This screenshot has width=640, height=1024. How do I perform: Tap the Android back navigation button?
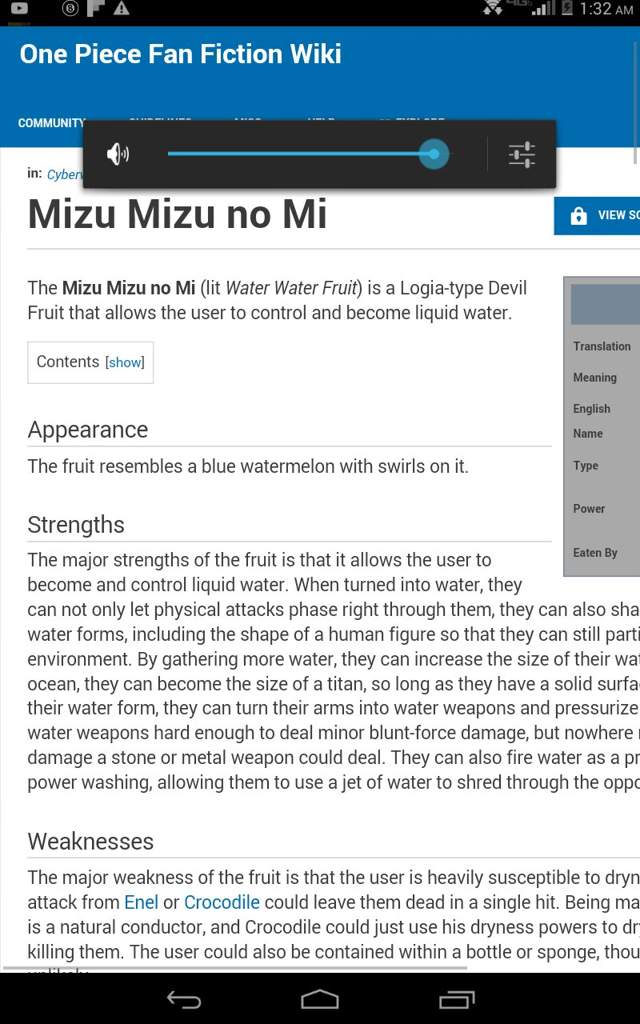184,999
